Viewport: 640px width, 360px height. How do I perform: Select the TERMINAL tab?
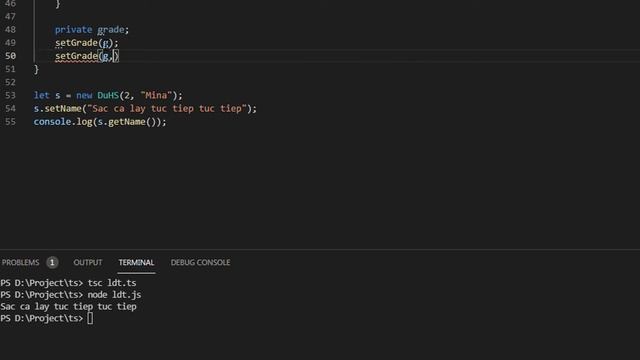click(136, 262)
